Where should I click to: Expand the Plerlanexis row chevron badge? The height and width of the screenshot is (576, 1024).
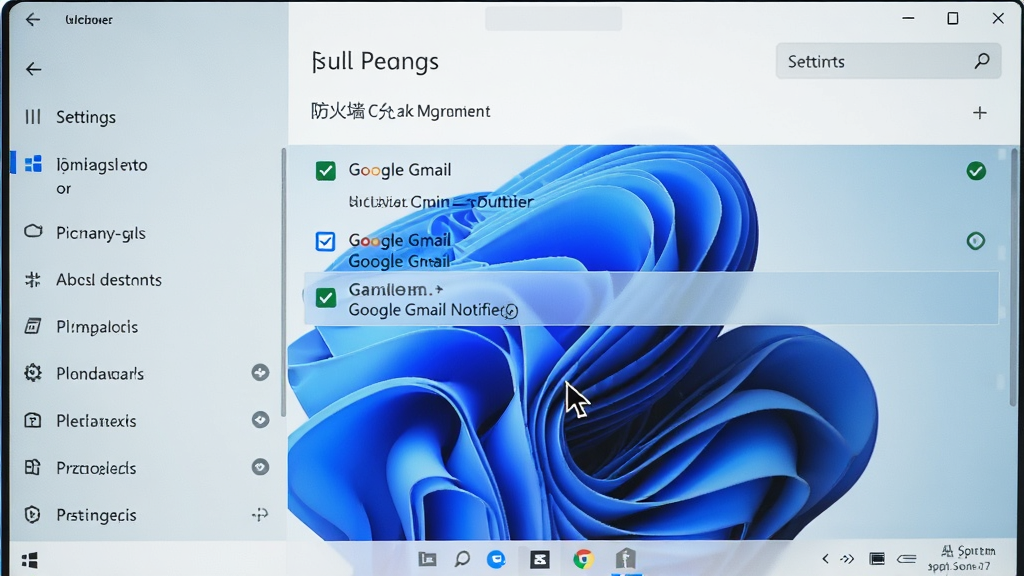tap(260, 419)
